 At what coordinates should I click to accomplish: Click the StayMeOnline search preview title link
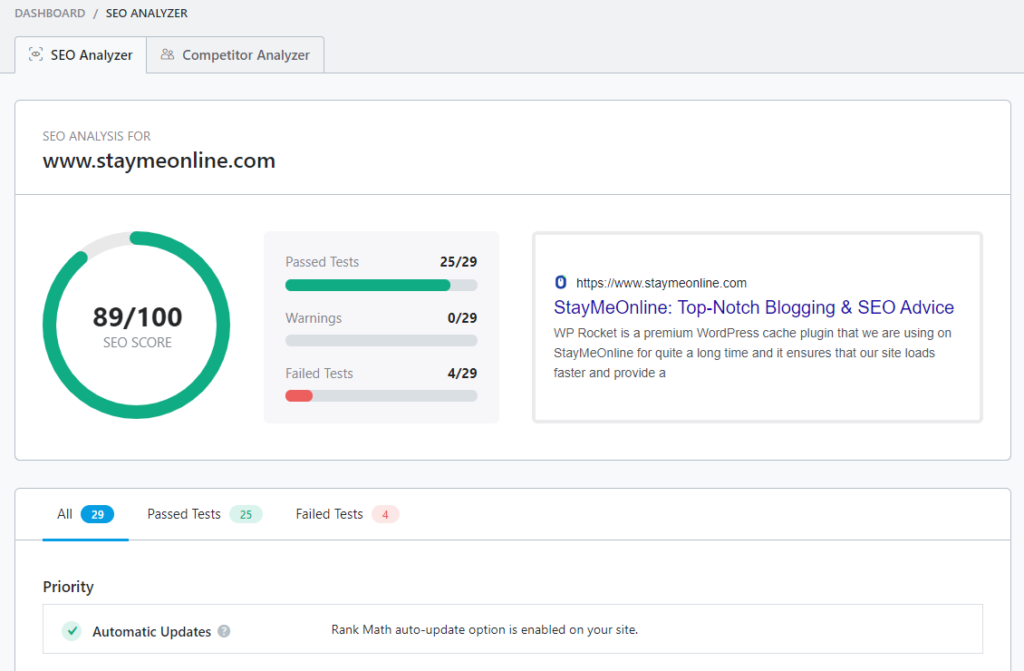click(x=754, y=307)
